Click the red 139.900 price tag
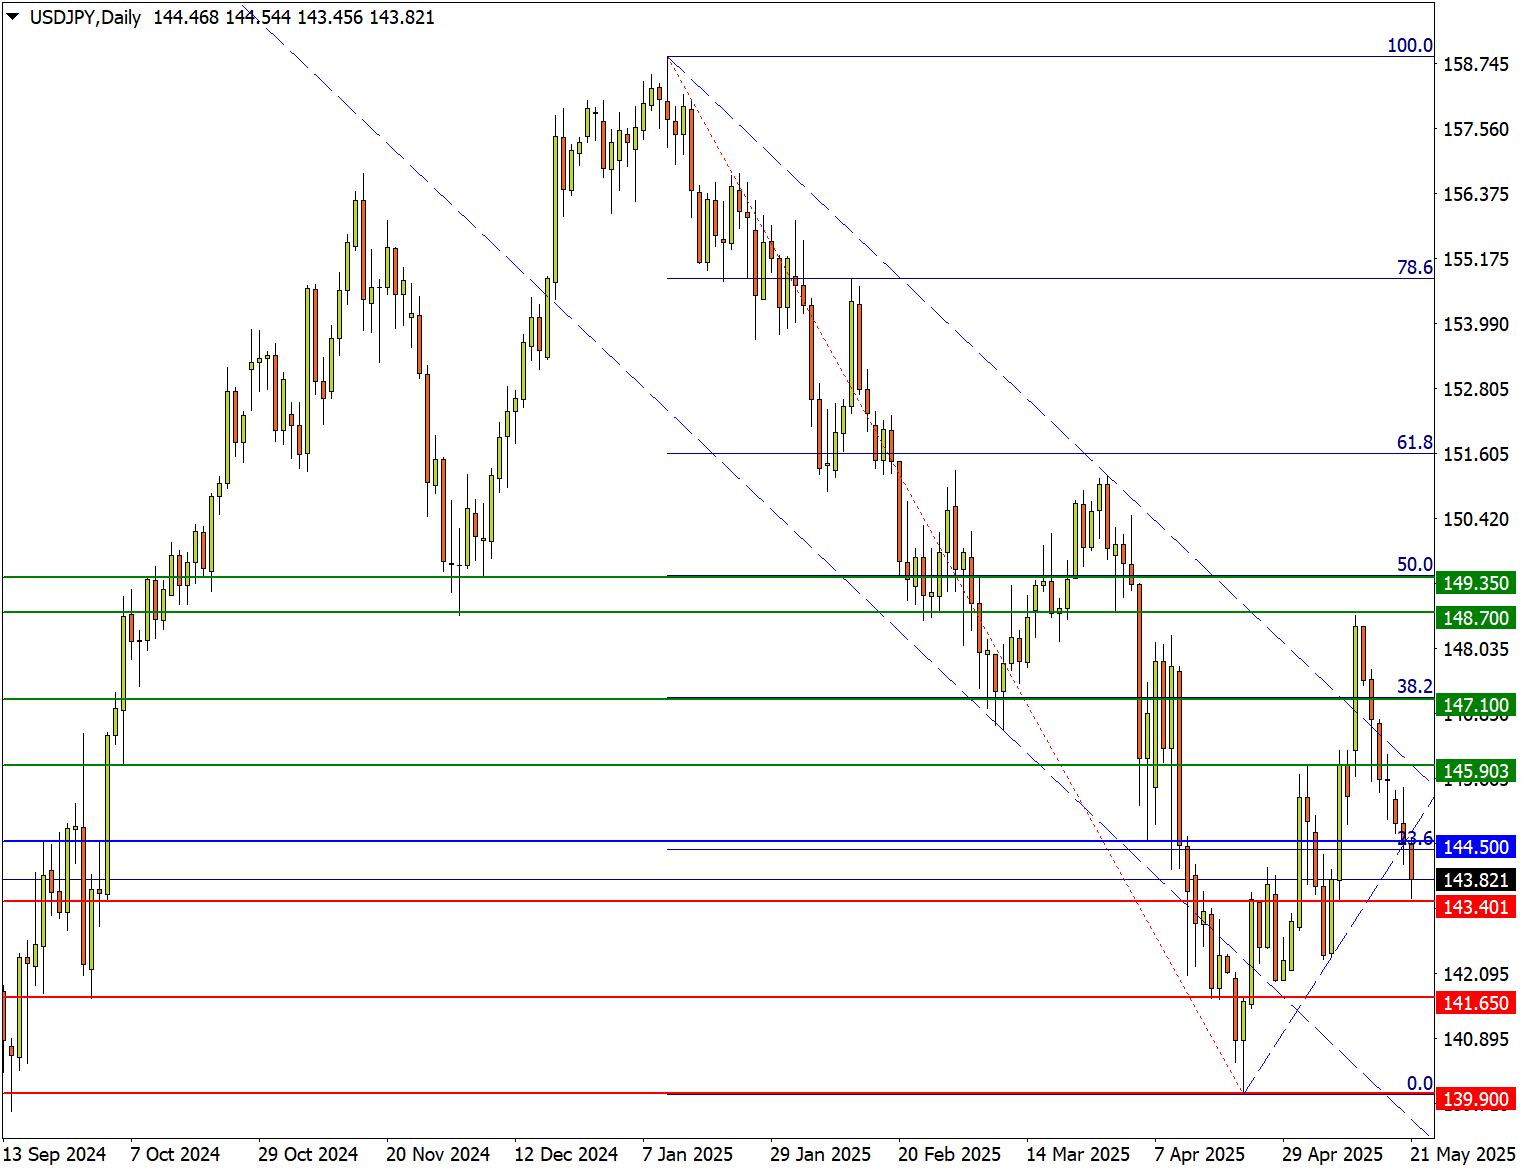The height and width of the screenshot is (1171, 1526). click(1475, 1099)
